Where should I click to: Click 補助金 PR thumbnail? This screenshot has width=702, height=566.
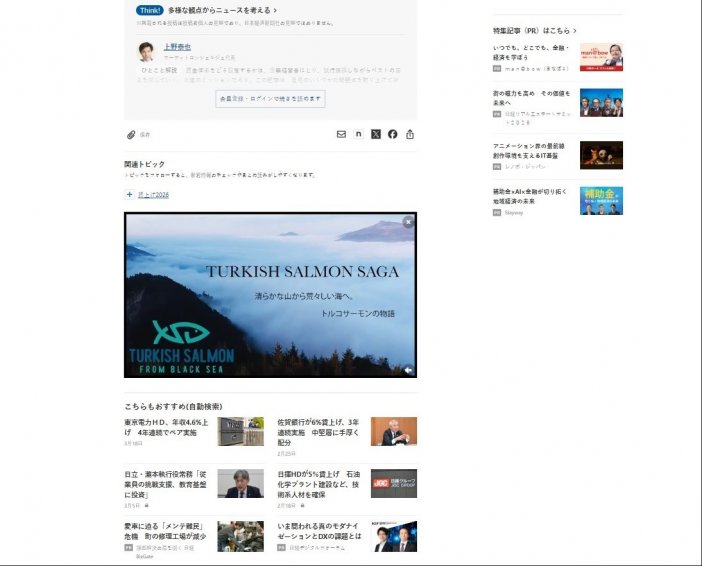coord(601,201)
